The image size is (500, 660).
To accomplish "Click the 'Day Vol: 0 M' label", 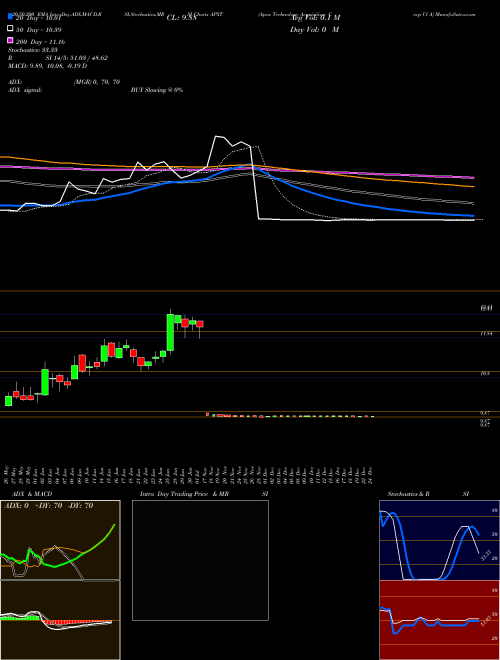I will [x=314, y=30].
